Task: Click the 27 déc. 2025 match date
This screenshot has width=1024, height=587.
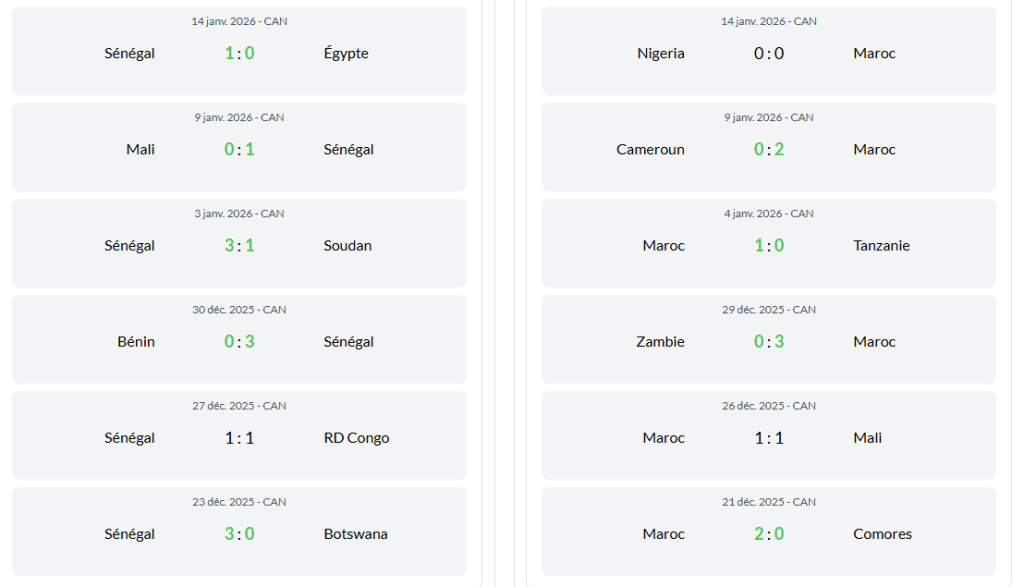Action: (x=239, y=406)
